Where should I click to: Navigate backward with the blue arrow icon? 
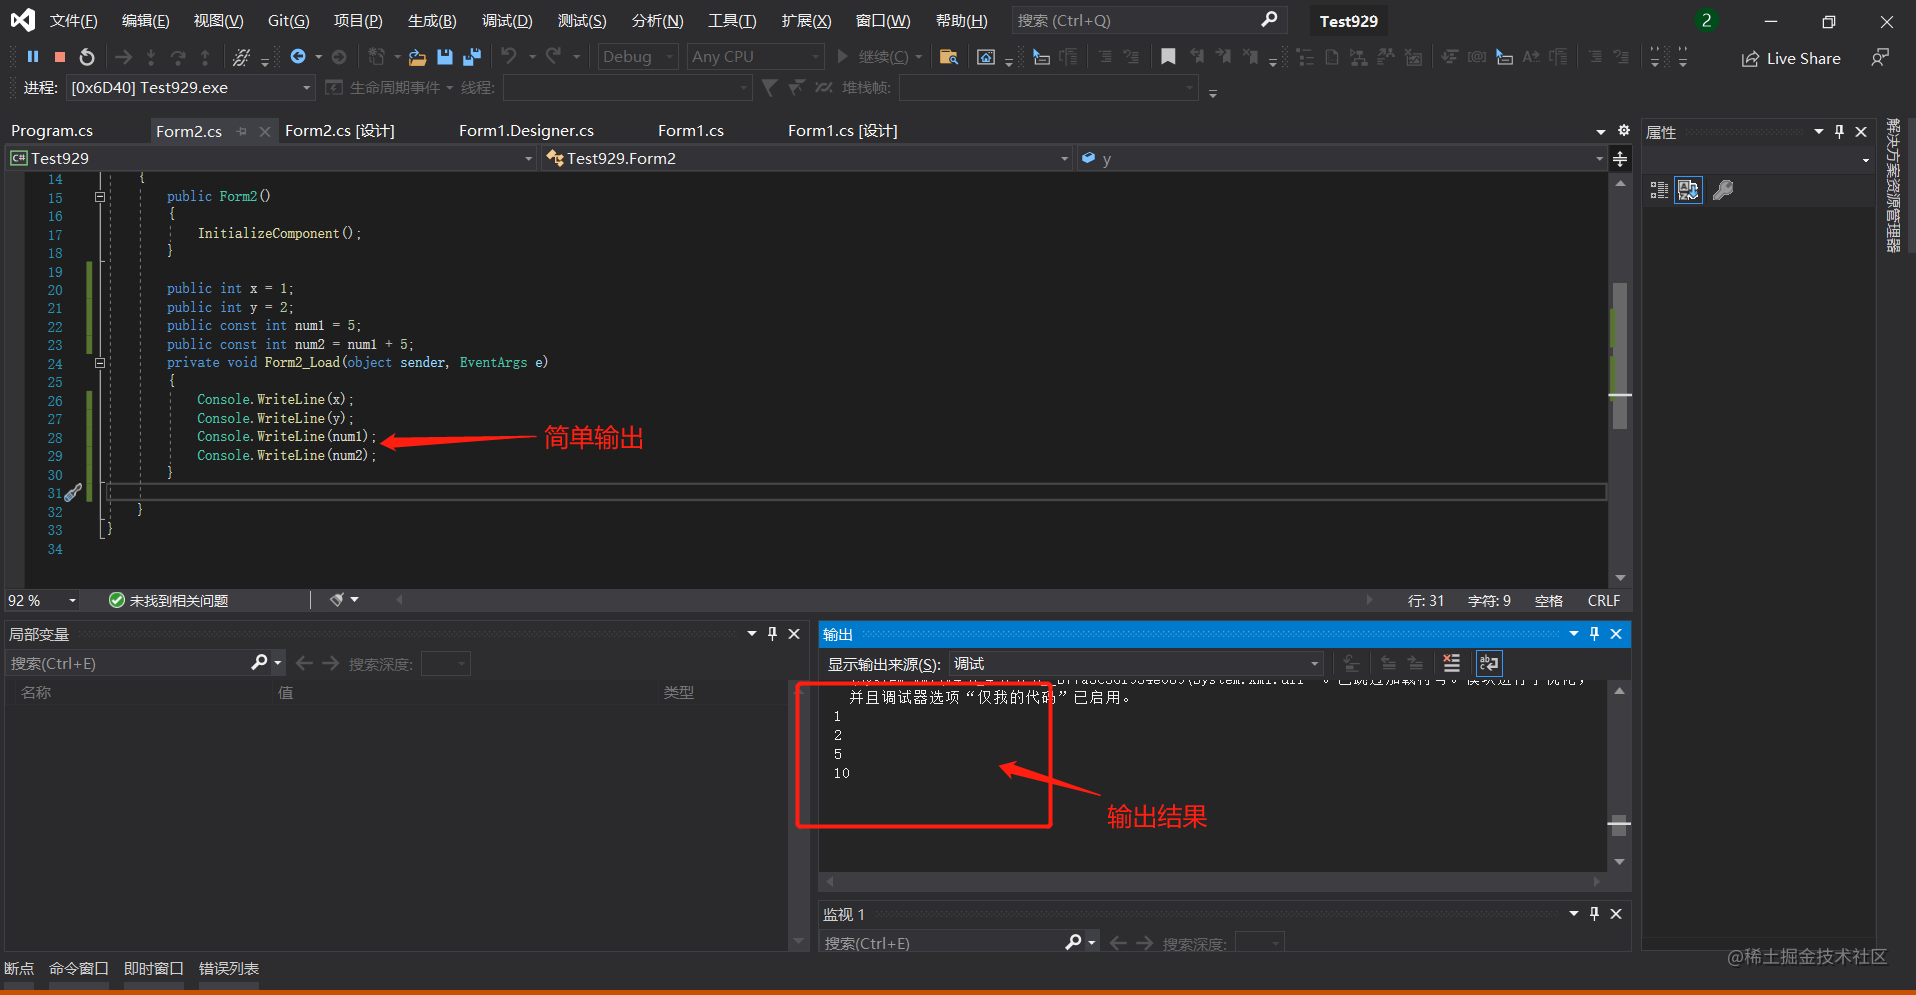tap(298, 57)
